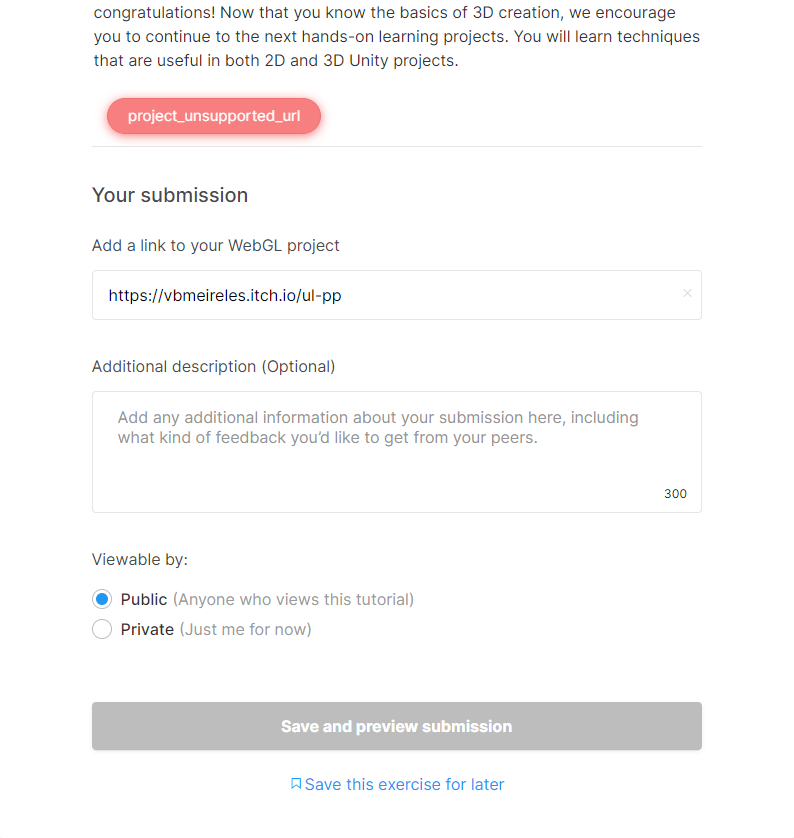
Task: Click the Additional description (Optional) label
Action: coord(214,366)
